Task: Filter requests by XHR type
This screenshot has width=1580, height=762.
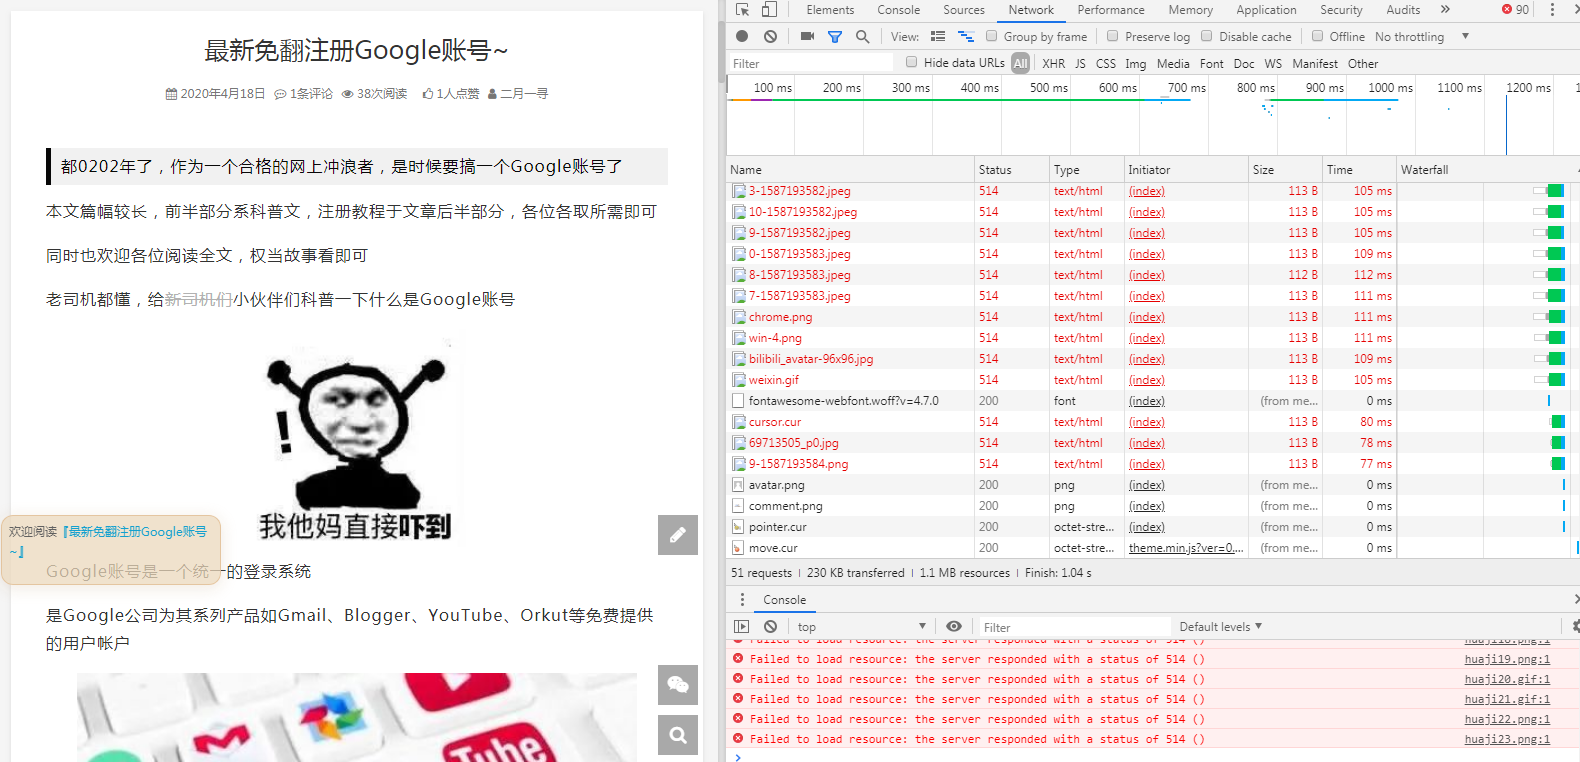Action: (1054, 63)
